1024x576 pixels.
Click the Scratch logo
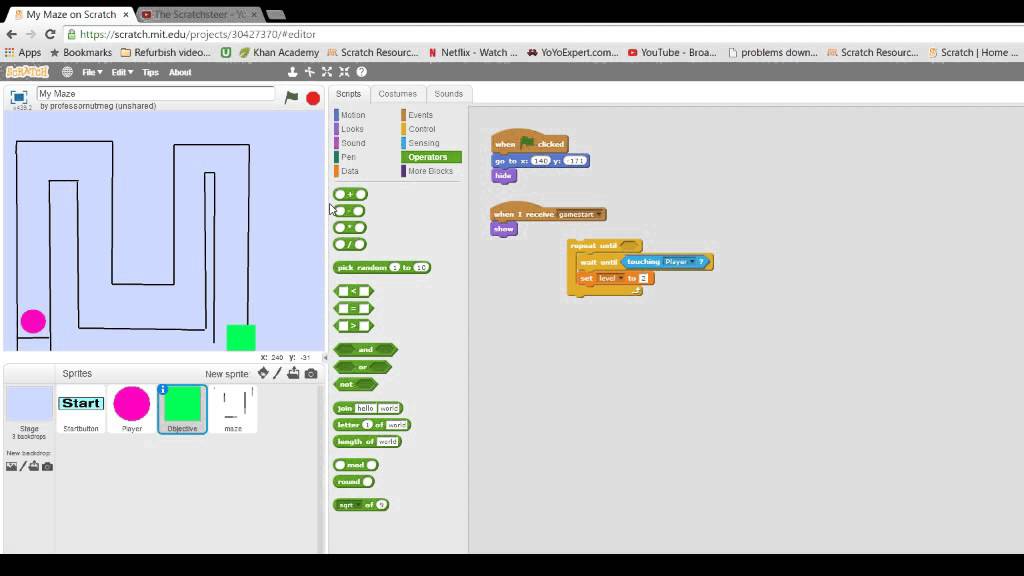[x=27, y=72]
